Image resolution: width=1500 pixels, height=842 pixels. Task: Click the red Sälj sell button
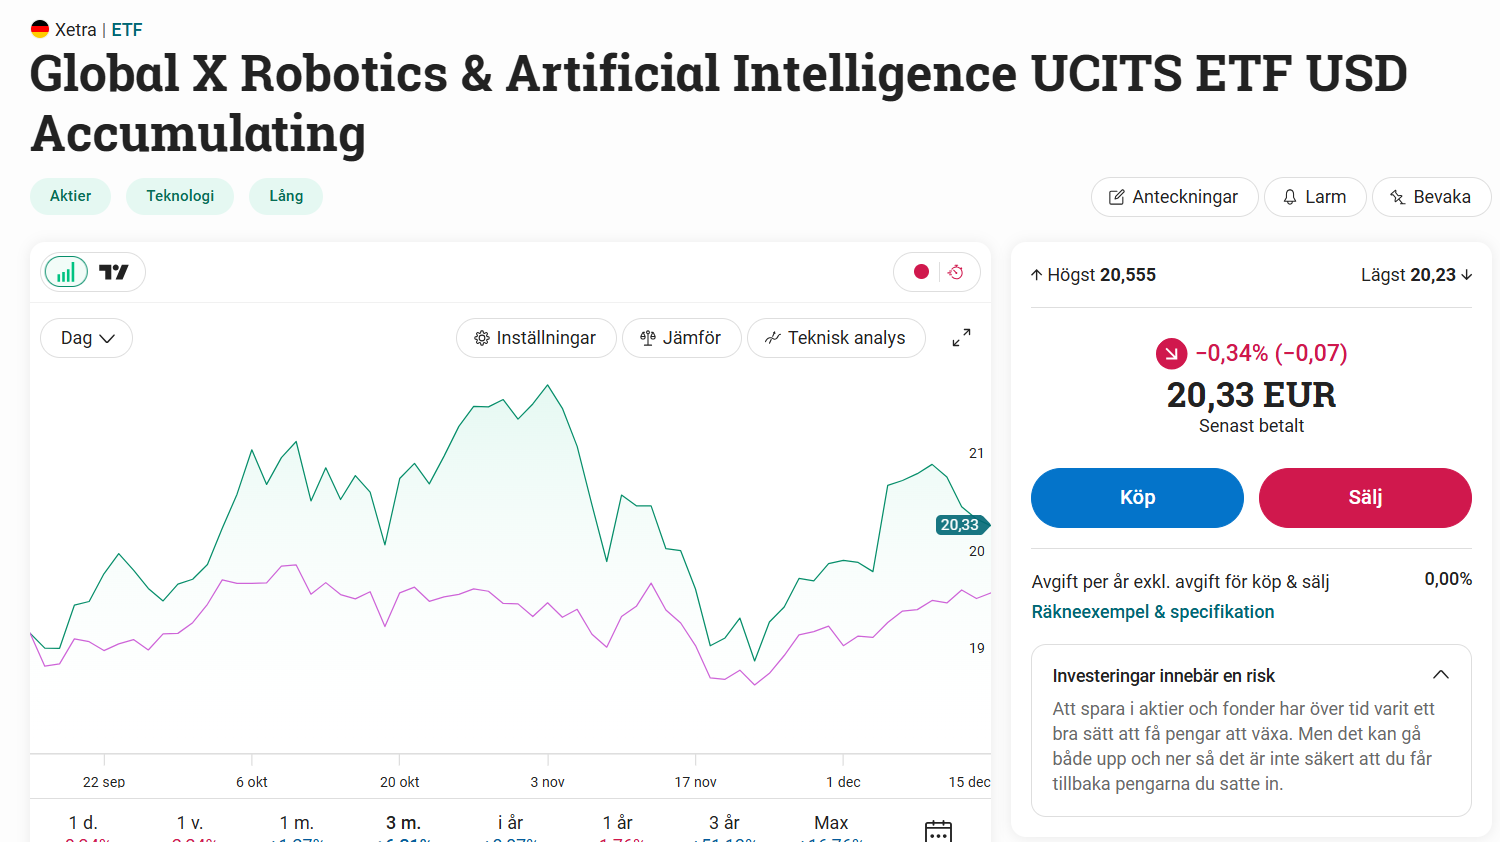[x=1365, y=498]
